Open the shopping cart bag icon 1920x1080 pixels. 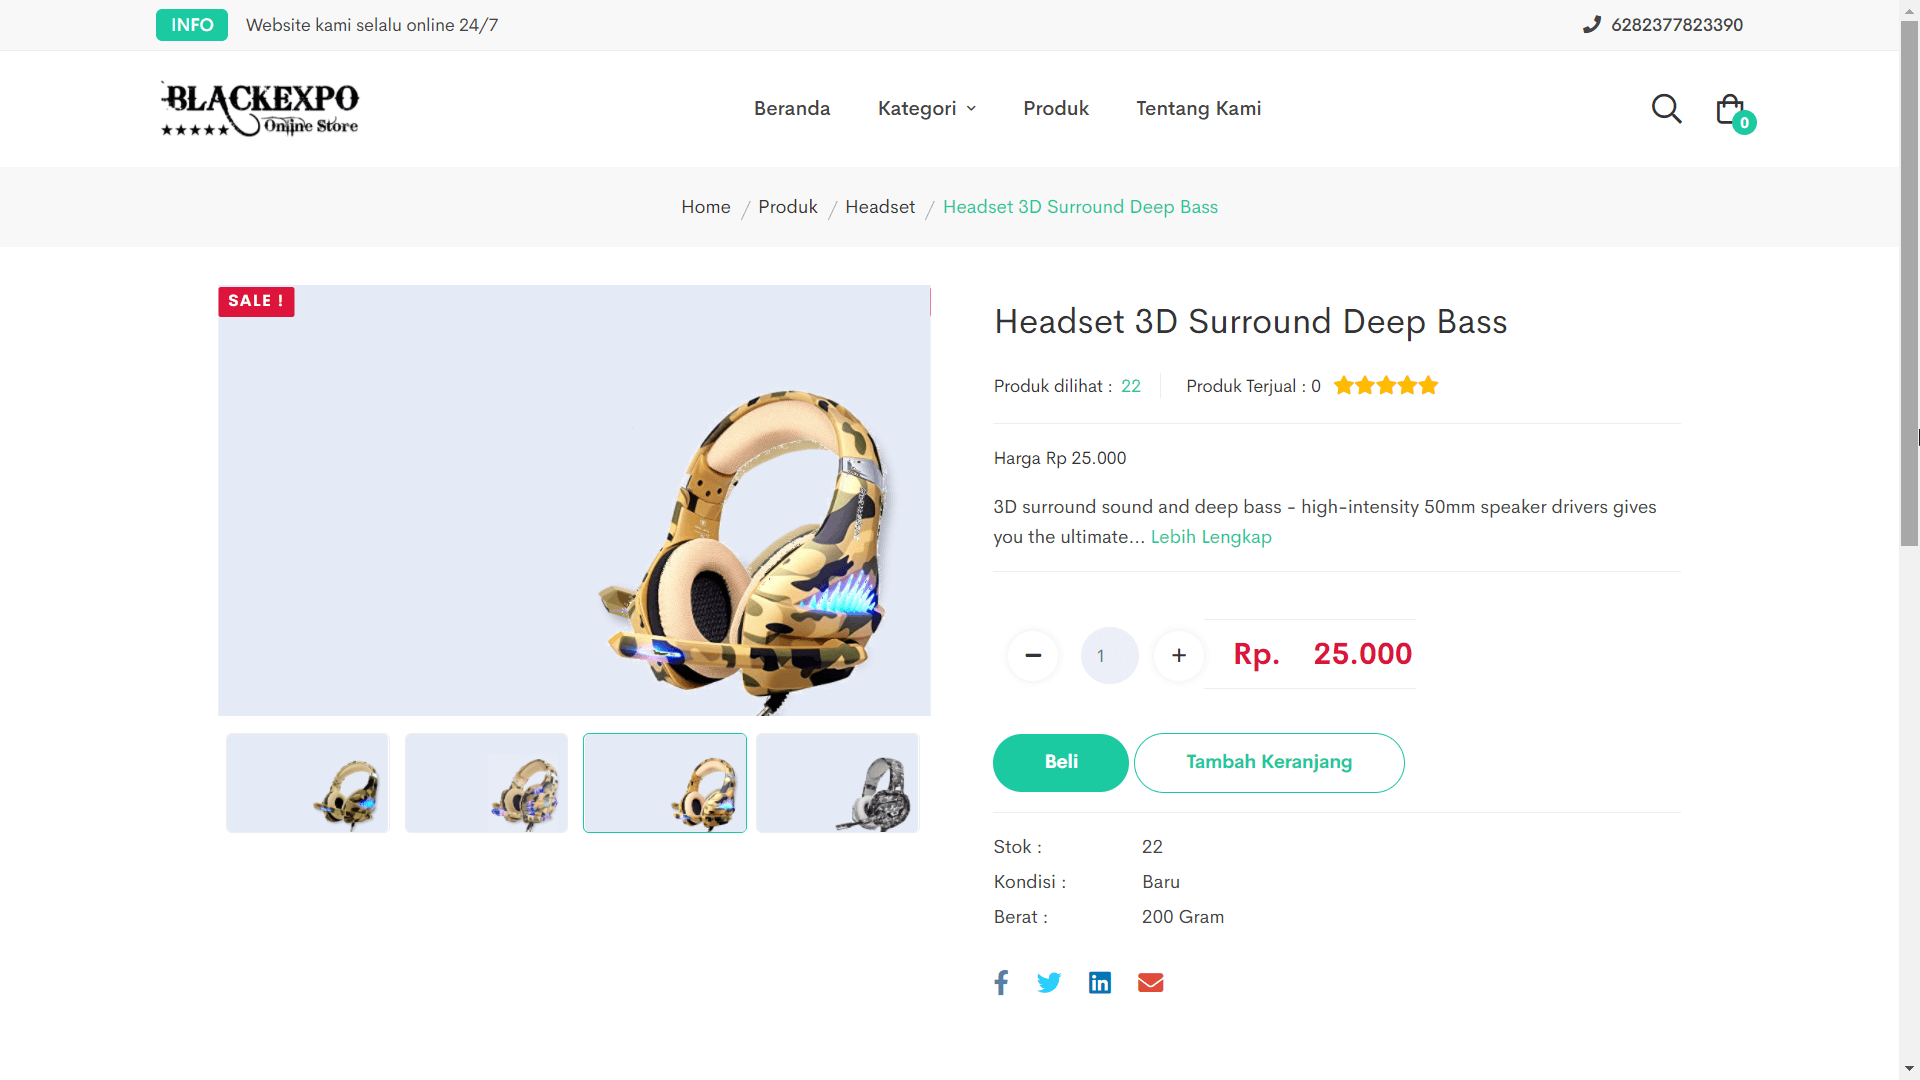1730,109
